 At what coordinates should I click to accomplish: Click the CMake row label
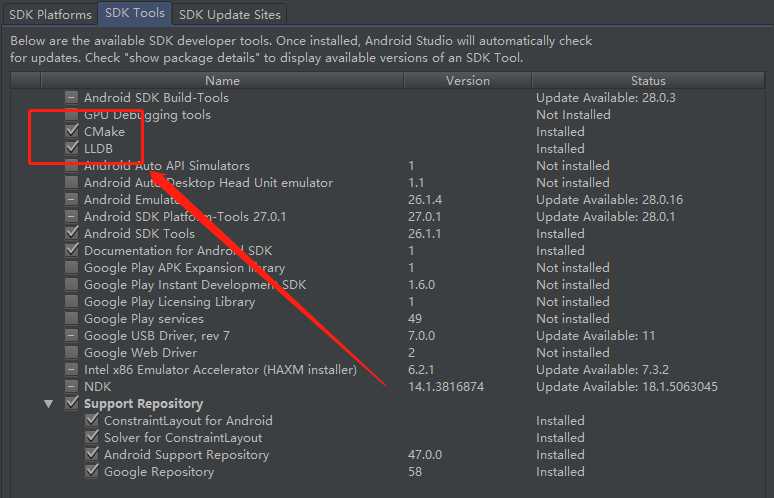104,132
